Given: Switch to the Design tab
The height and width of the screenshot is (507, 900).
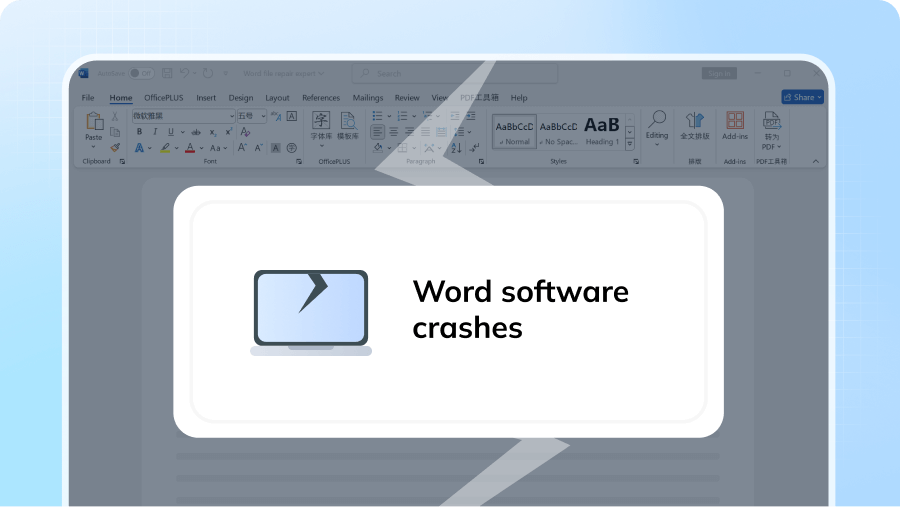Looking at the screenshot, I should (240, 98).
